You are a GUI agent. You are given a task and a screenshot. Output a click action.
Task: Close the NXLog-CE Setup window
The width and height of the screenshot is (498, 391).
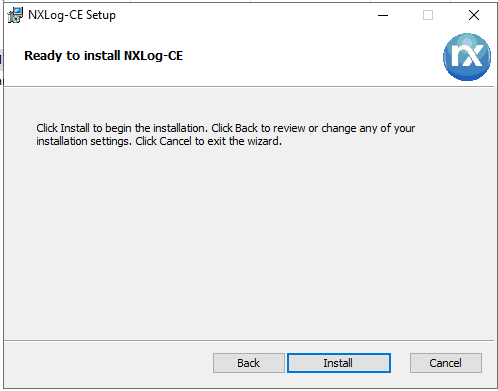[x=474, y=15]
